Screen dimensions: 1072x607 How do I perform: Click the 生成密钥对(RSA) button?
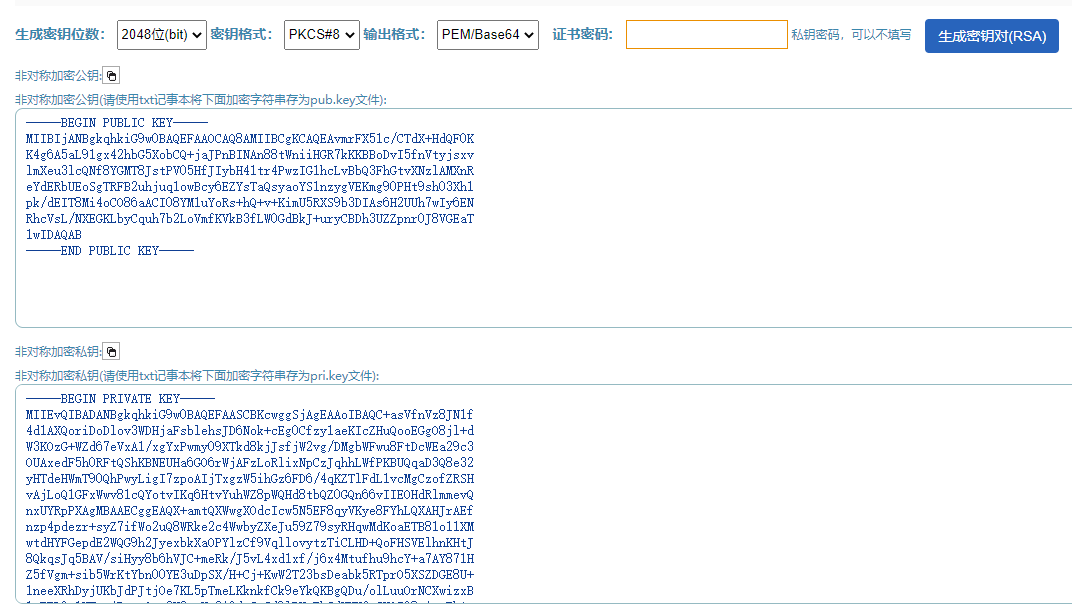991,36
